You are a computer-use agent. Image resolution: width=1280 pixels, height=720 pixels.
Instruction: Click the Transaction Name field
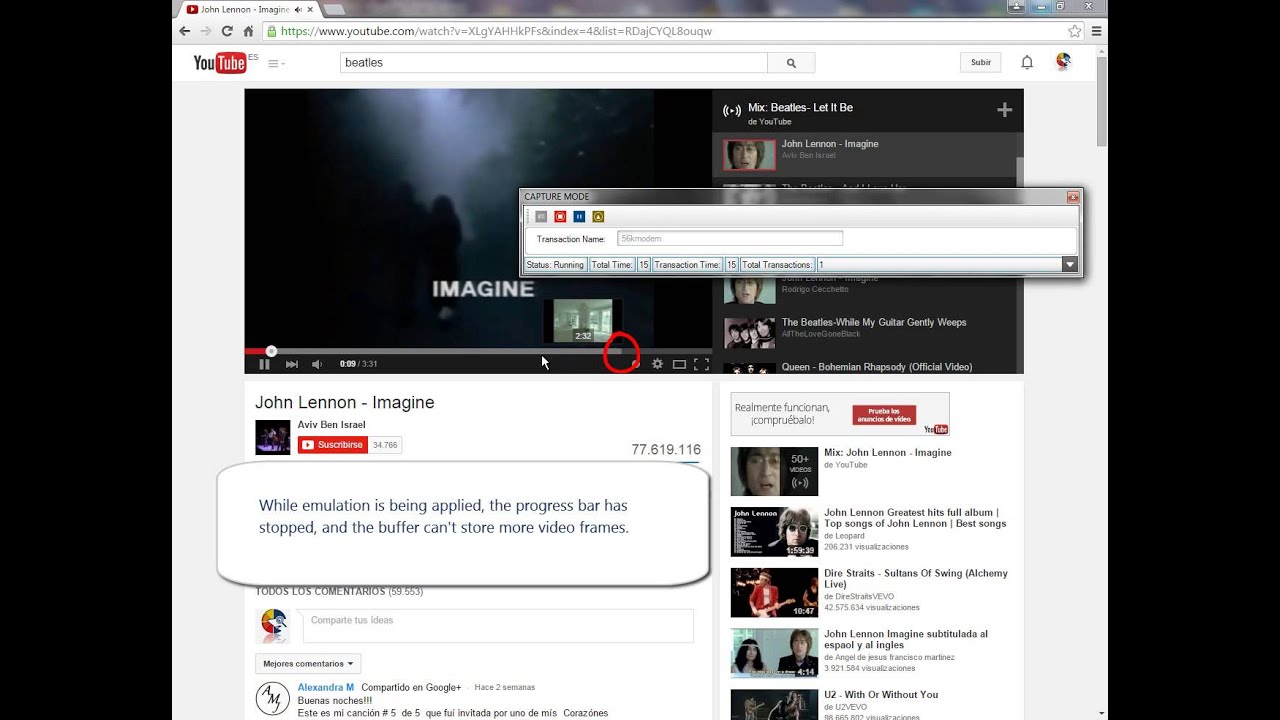point(730,239)
